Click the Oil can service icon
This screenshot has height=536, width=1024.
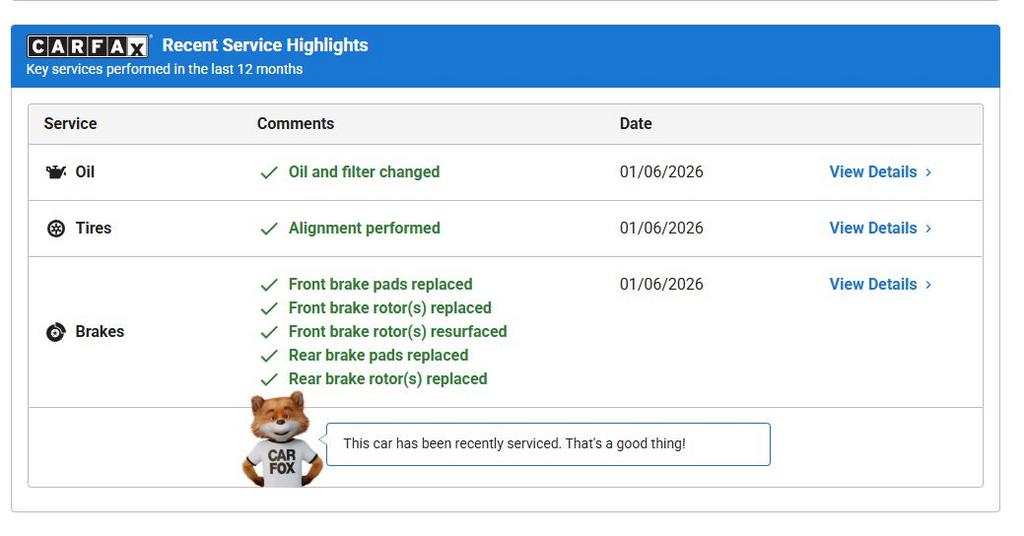[x=56, y=172]
